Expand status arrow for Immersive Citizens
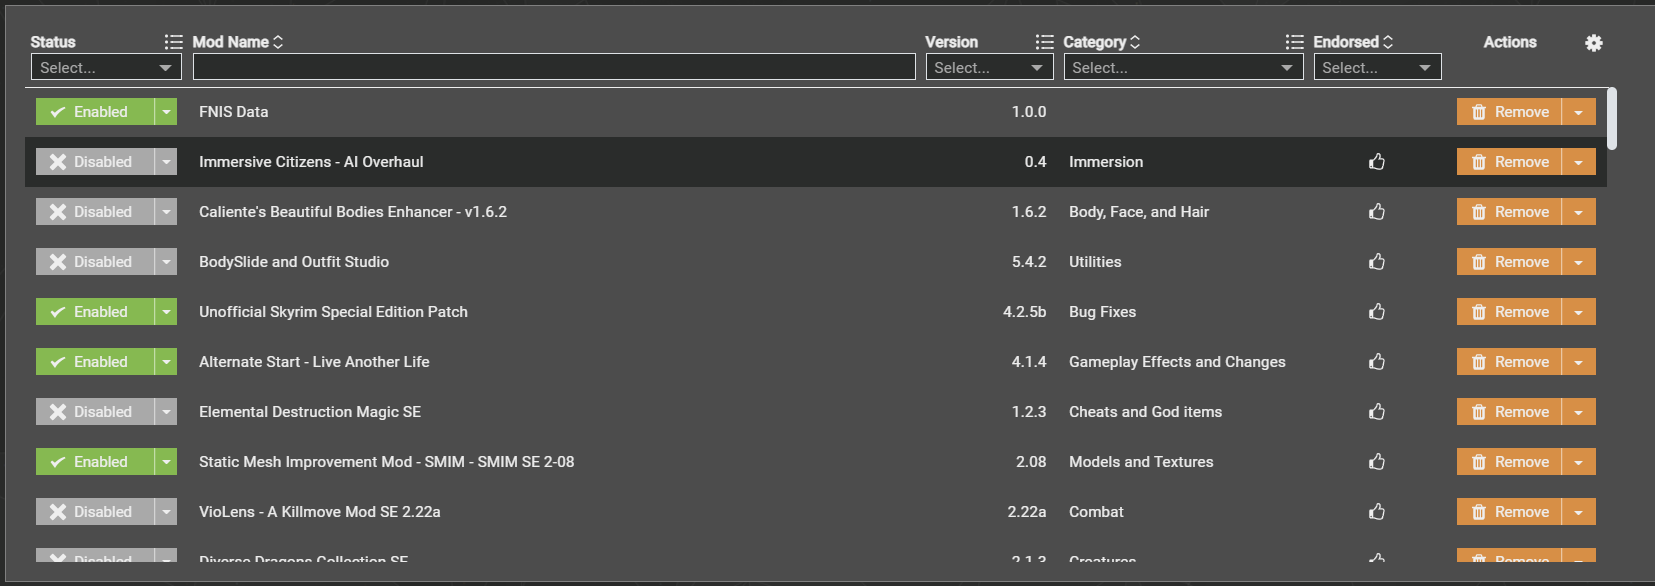 166,161
